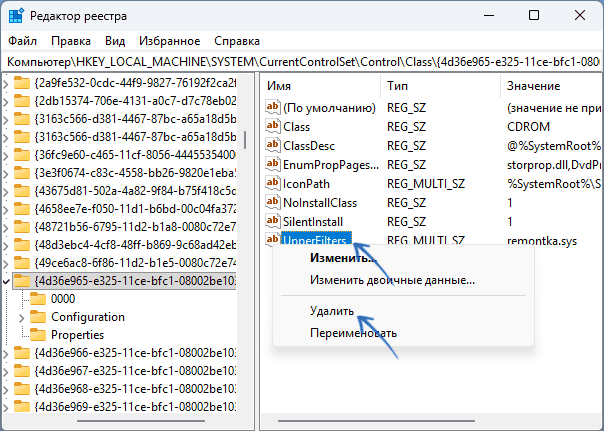Select the {49ce6ac8-6f86-11d2 key label
Viewport: 604px width, 431px height.
(135, 263)
